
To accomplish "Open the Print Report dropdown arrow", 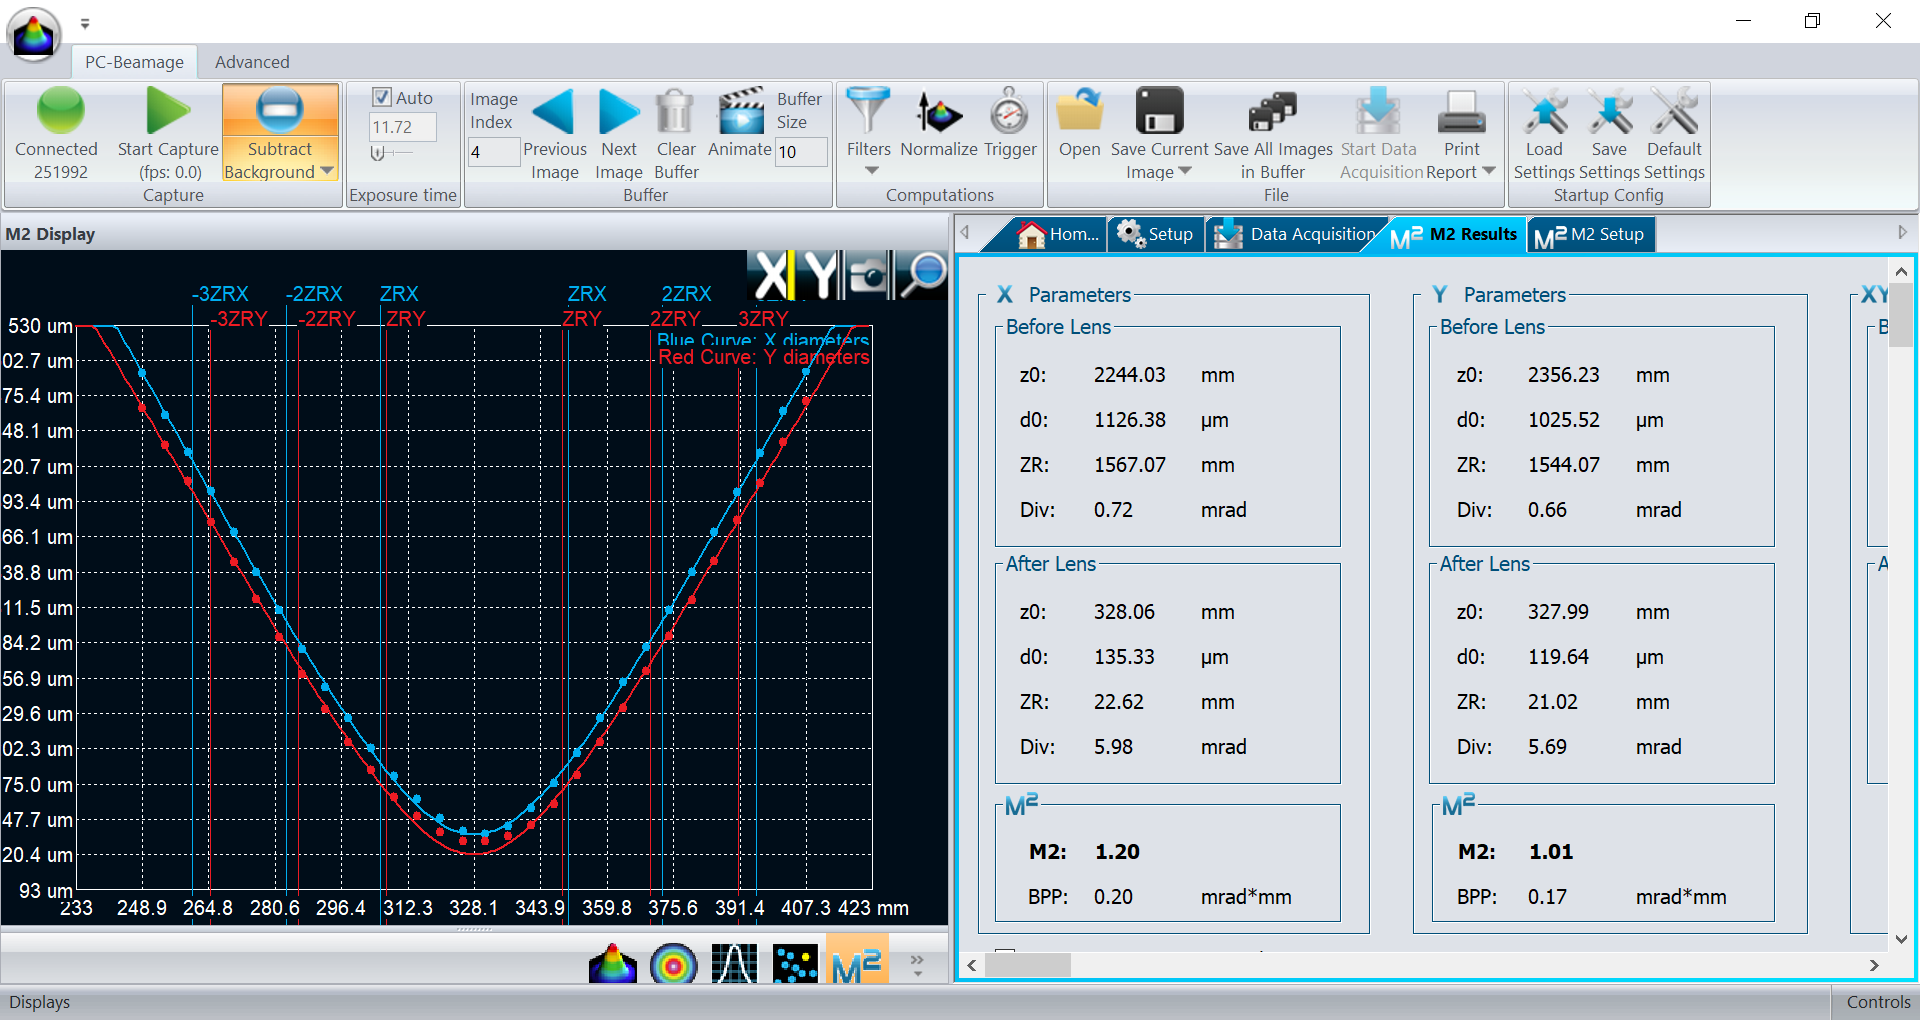I will 1489,172.
